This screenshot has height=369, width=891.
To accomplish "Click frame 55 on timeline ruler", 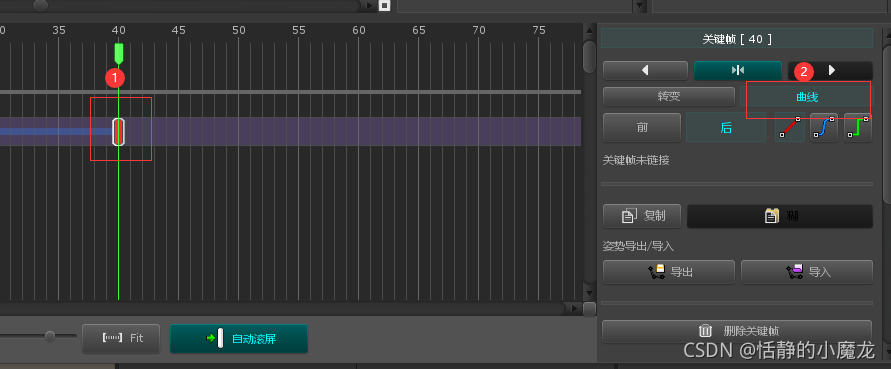I will point(299,30).
